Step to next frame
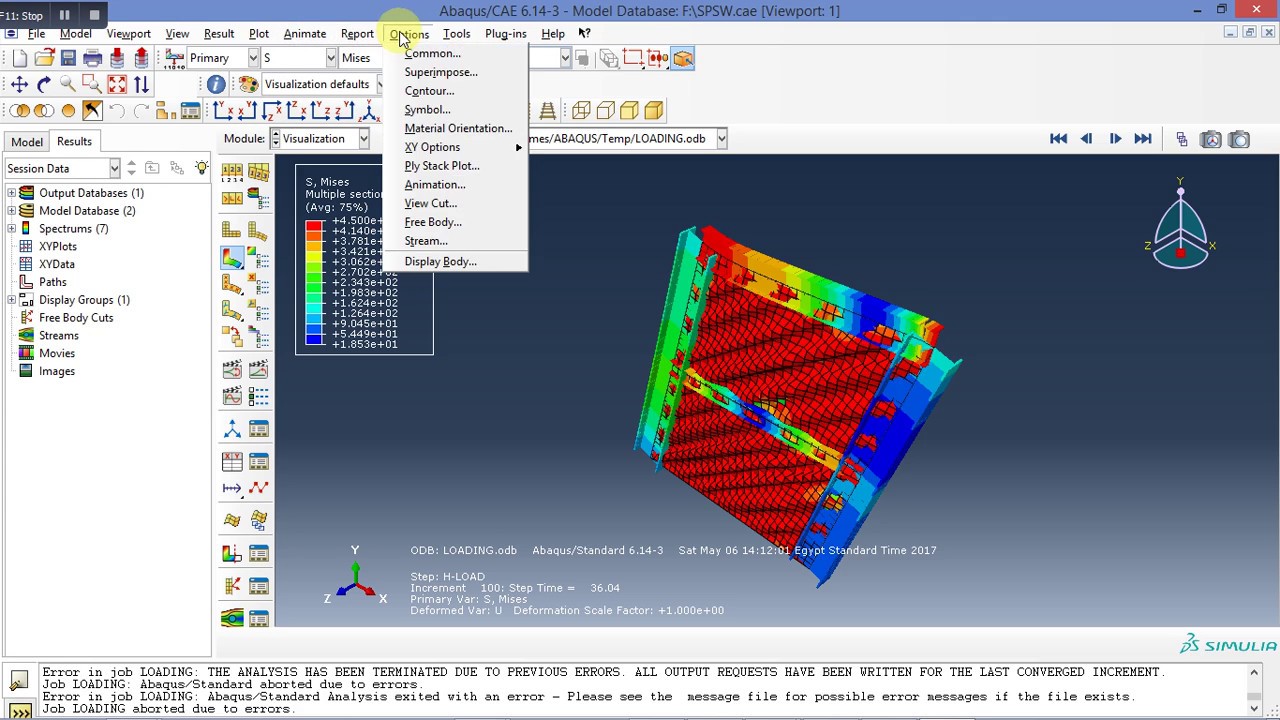 [x=1115, y=139]
